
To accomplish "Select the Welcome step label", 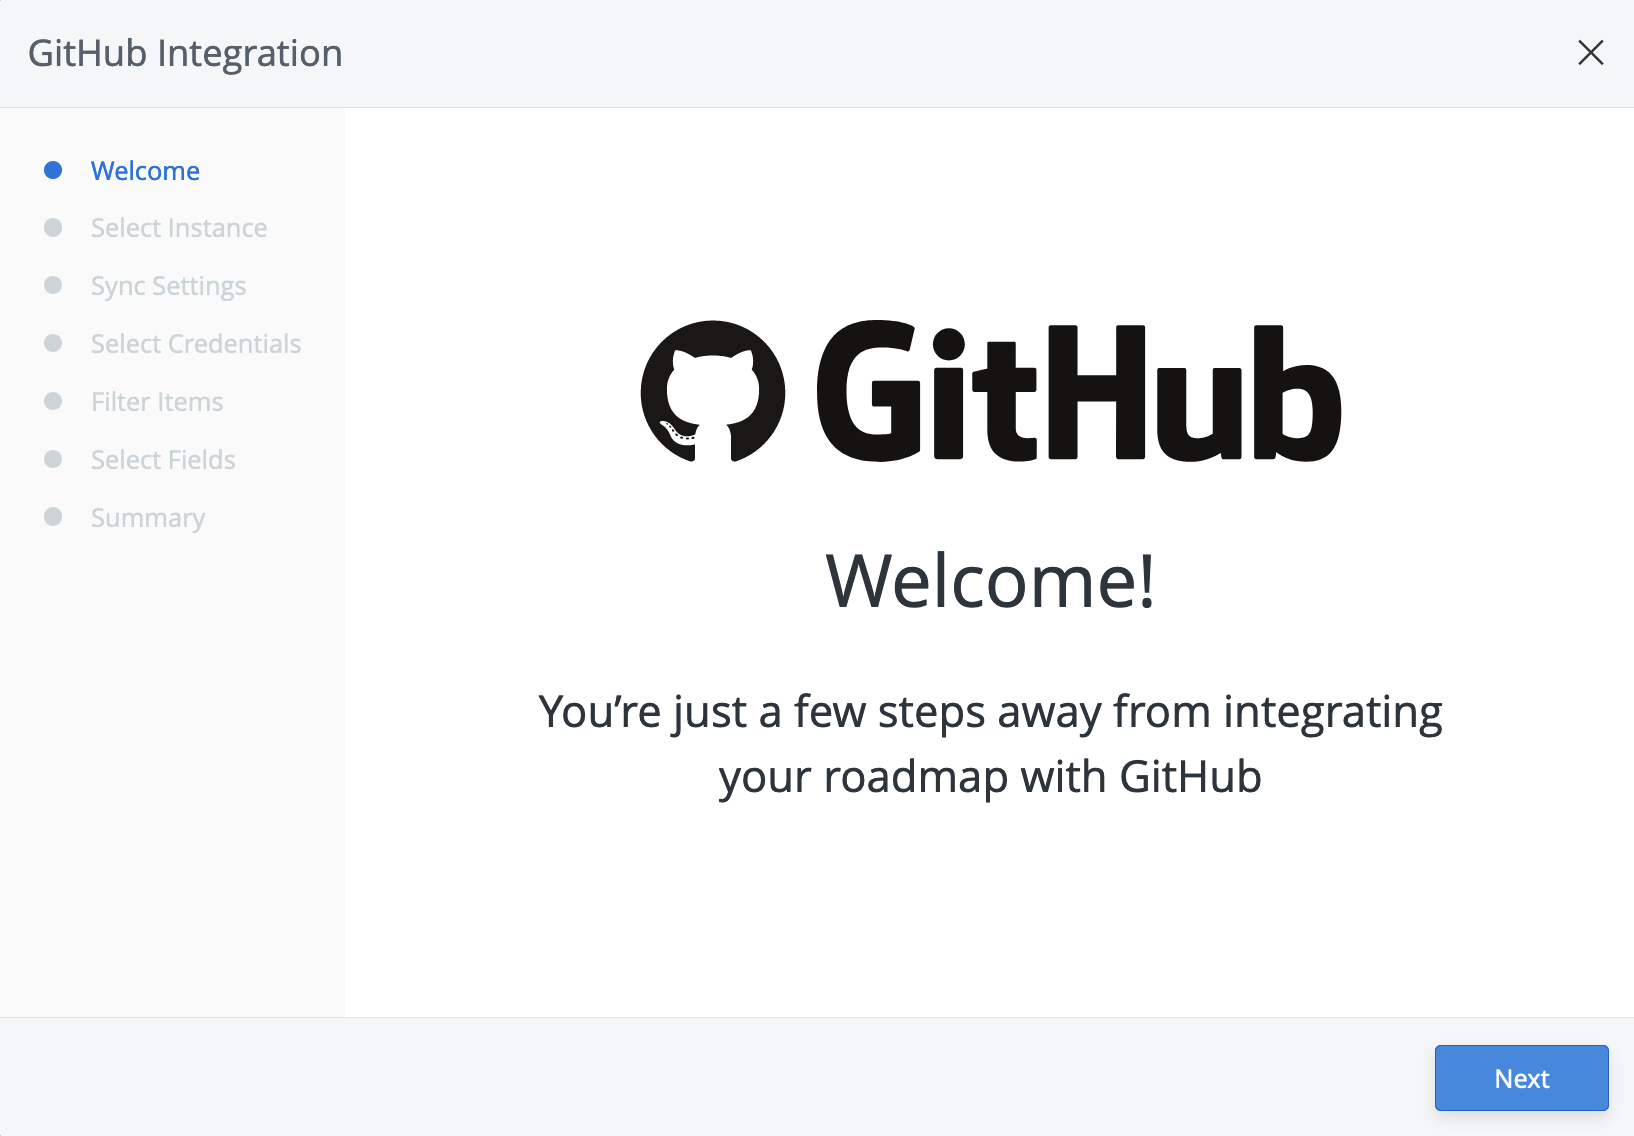I will [145, 171].
